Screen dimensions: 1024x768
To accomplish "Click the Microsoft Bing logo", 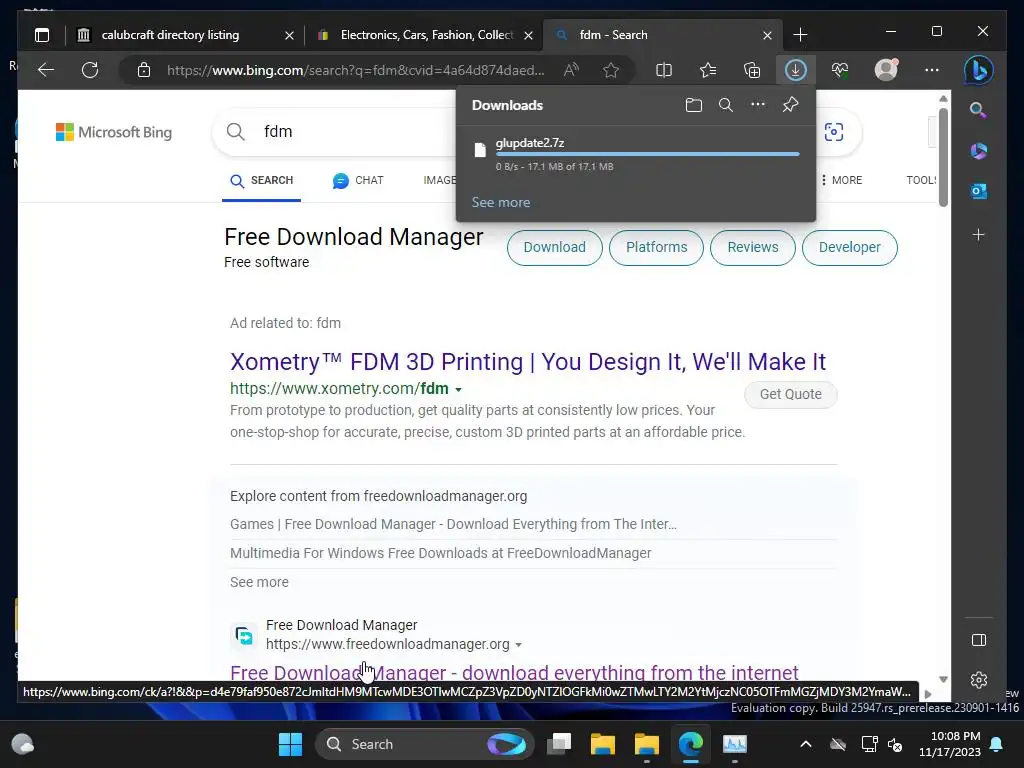I will coord(114,132).
